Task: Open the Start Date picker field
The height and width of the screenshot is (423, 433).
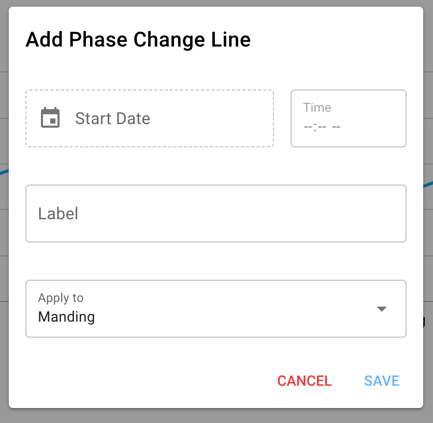Action: [150, 118]
